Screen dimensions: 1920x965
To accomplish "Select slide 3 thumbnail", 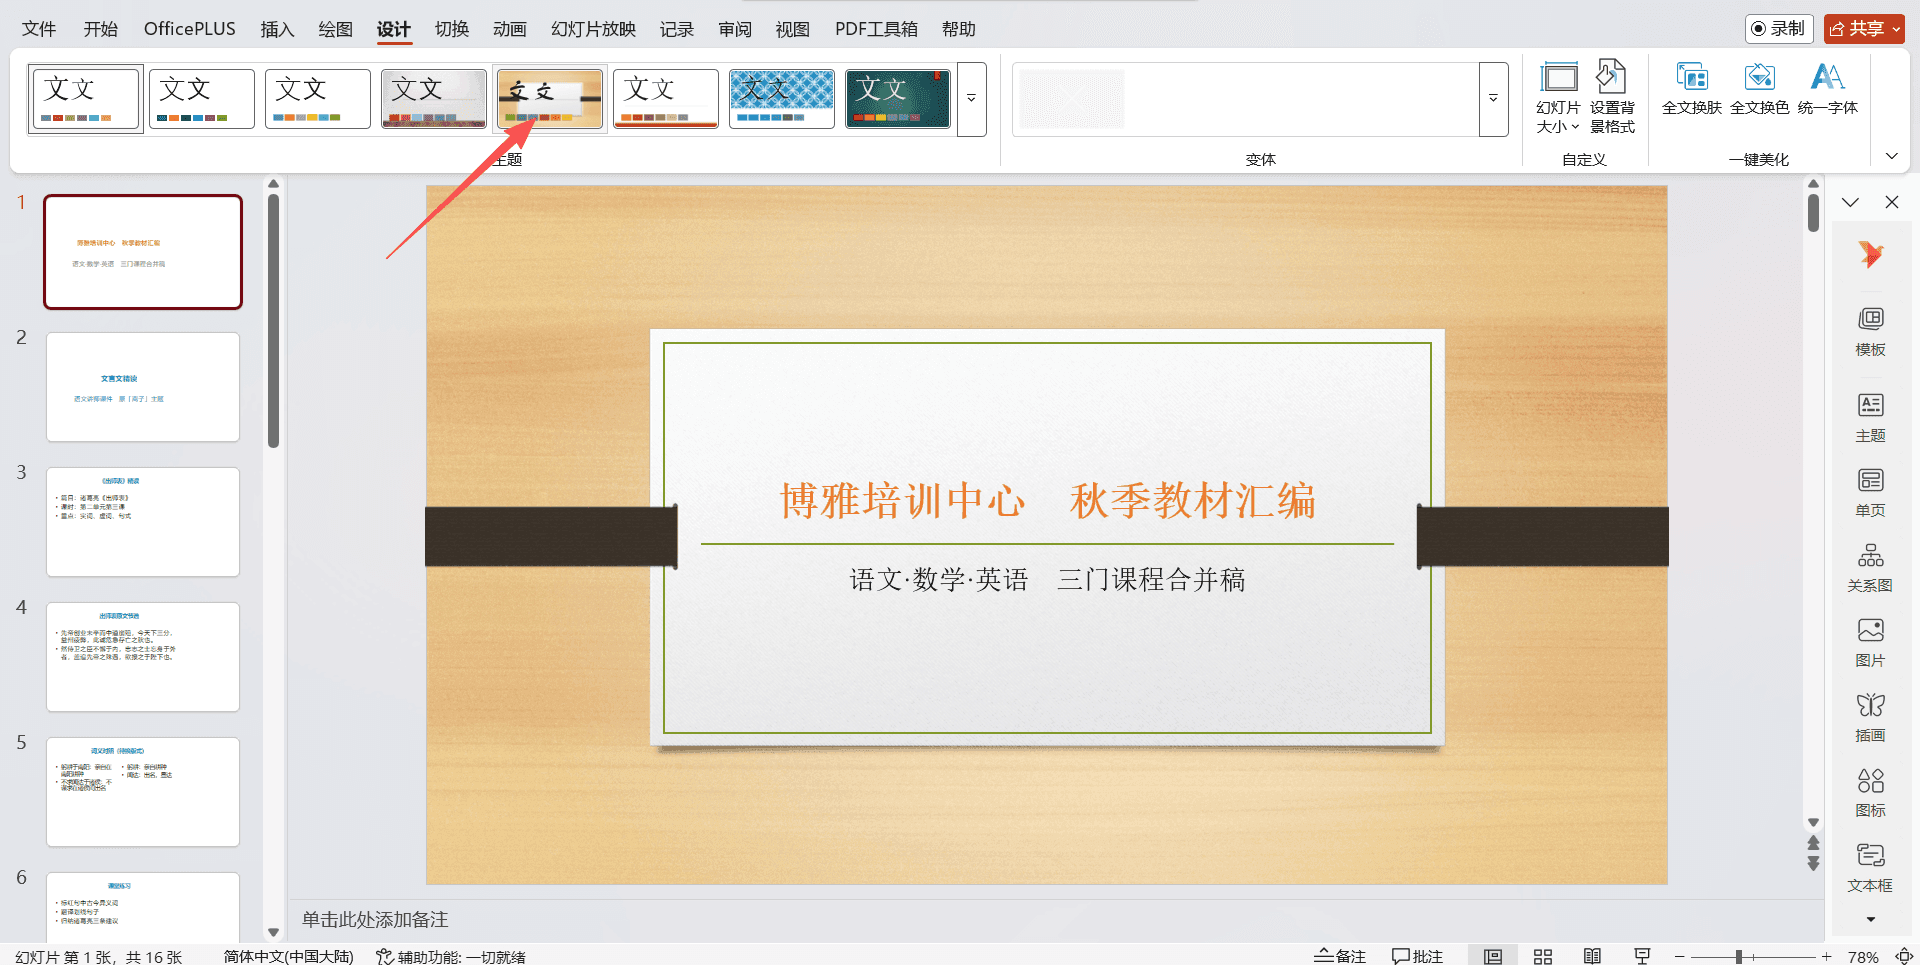I will pyautogui.click(x=143, y=522).
